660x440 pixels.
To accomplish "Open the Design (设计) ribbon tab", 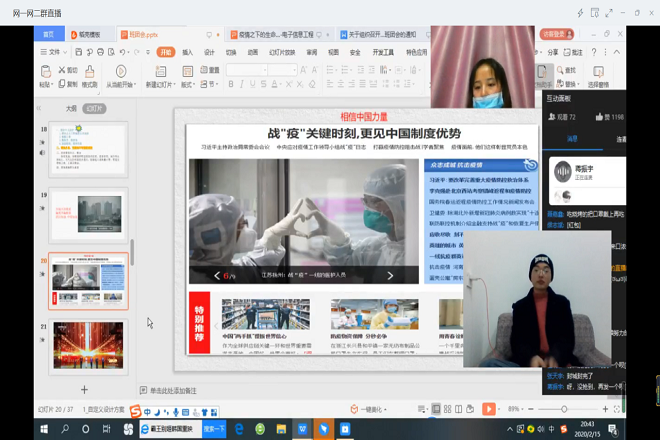I will (x=209, y=52).
